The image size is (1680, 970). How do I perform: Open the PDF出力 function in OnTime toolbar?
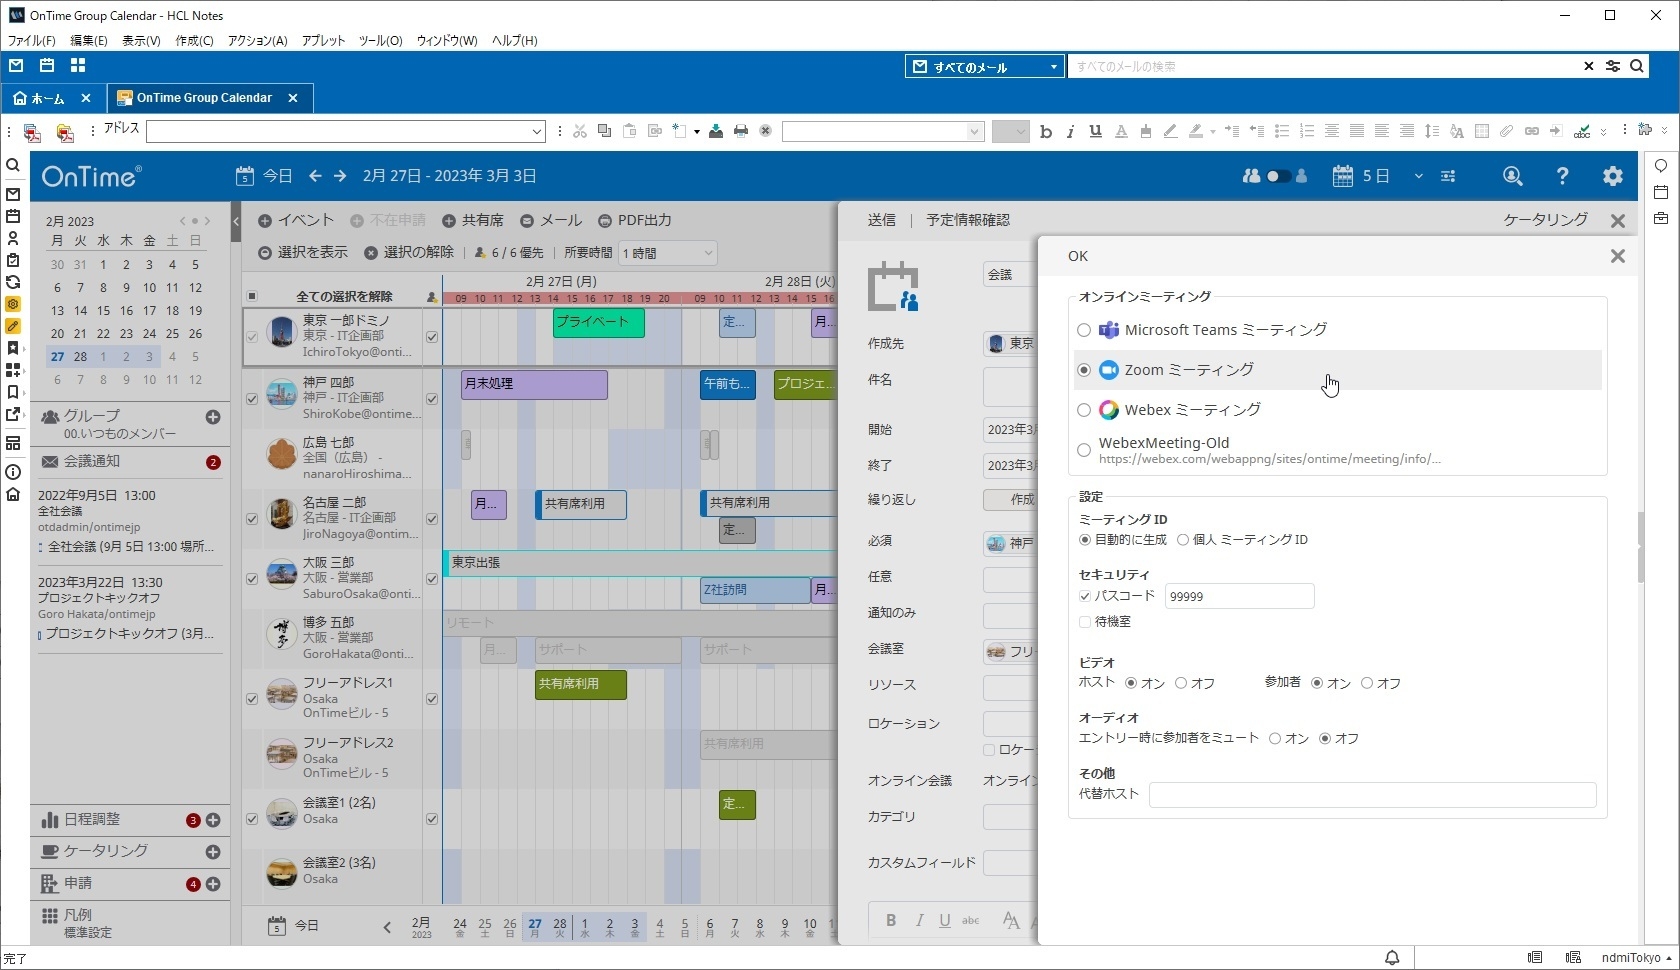tap(636, 221)
